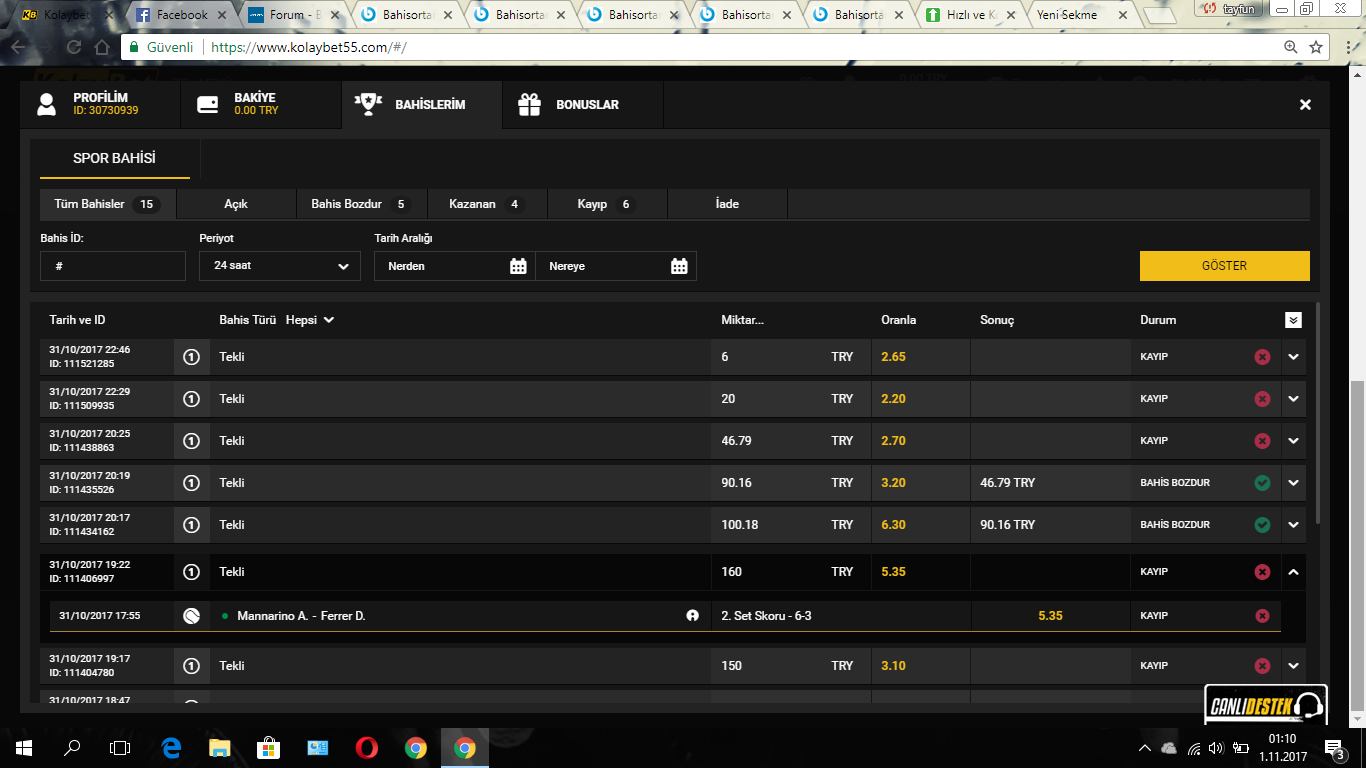
Task: Click the lost icon in Mannarino-Ferrer detail row
Action: (x=1262, y=616)
